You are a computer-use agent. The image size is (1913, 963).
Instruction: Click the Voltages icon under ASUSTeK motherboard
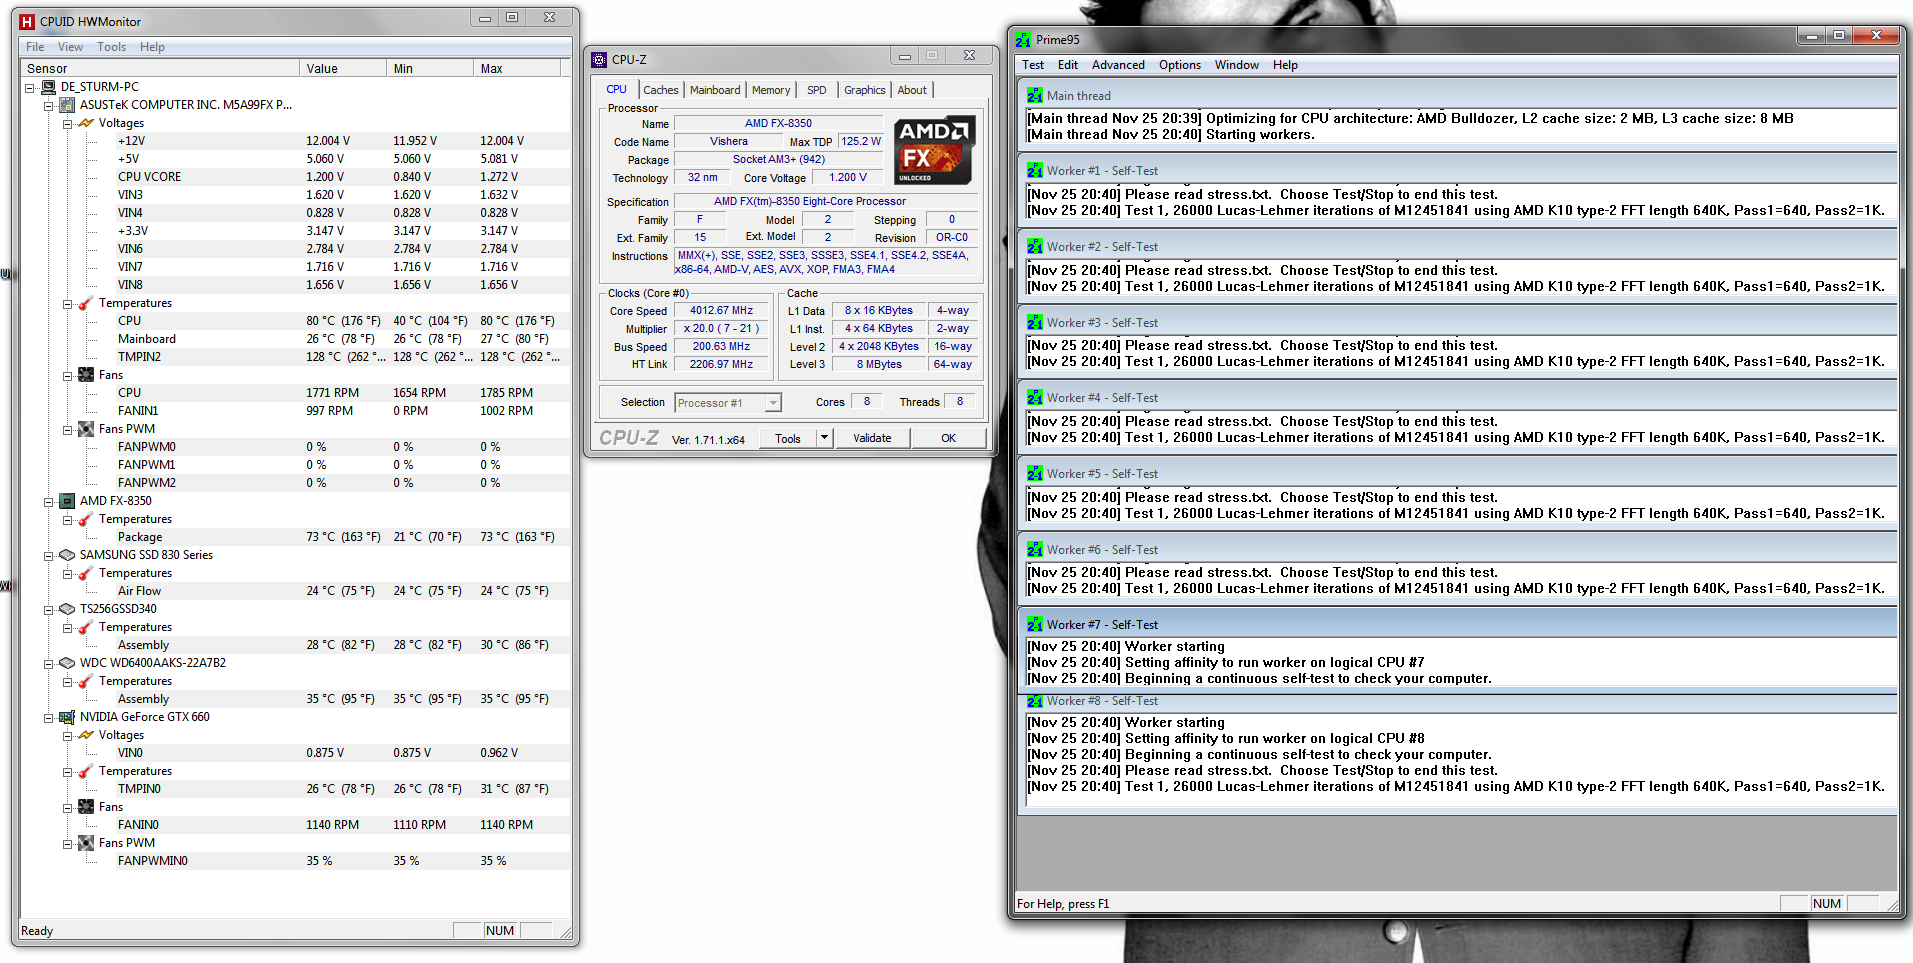[x=86, y=123]
